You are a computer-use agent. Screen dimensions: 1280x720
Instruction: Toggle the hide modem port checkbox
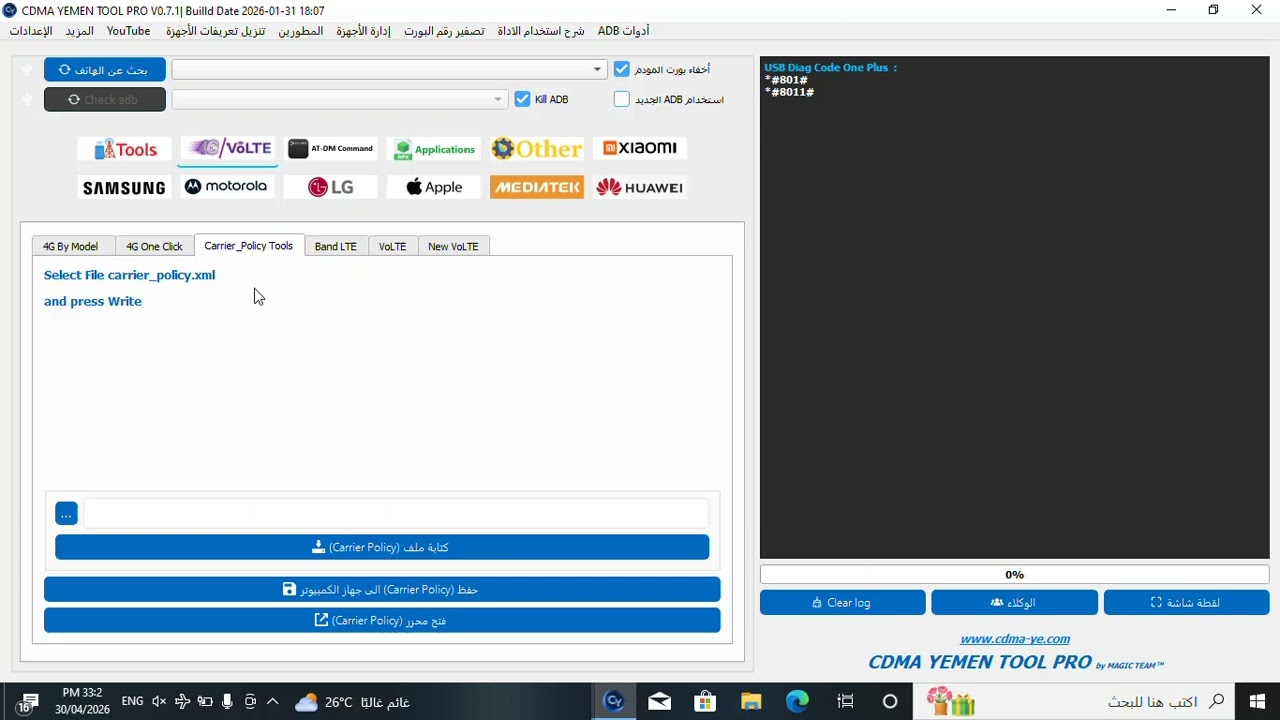point(622,69)
